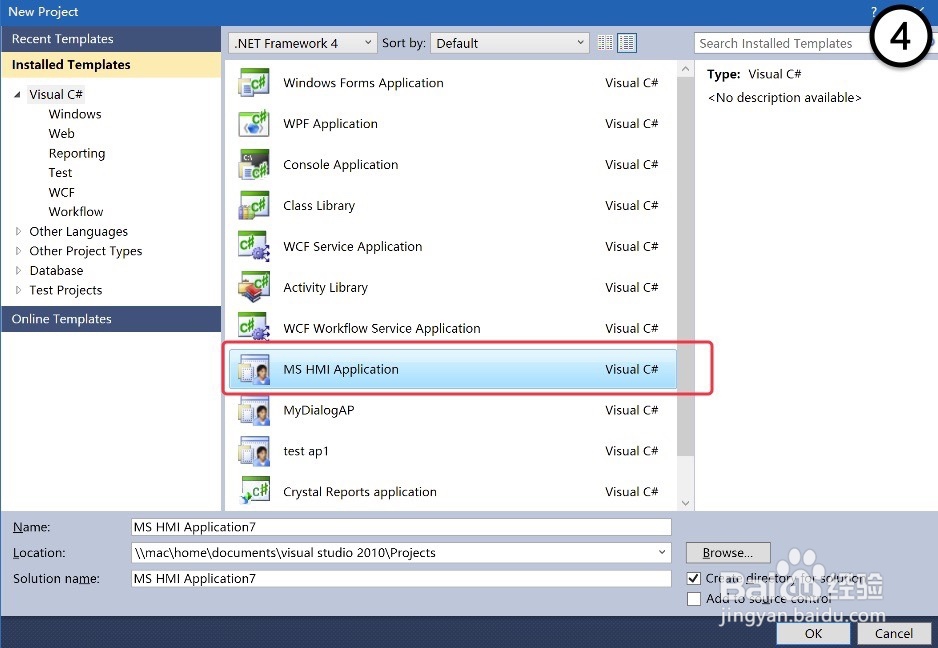
Task: Click the Class Library template icon
Action: click(254, 205)
